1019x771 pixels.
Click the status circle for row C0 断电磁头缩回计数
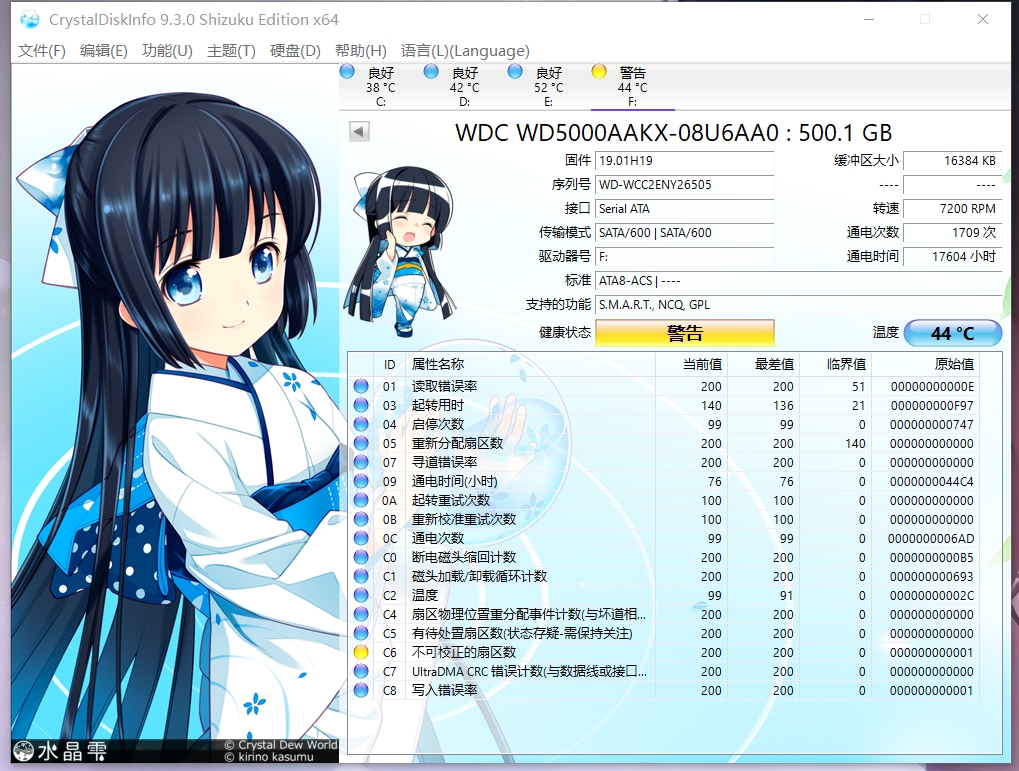pyautogui.click(x=361, y=557)
